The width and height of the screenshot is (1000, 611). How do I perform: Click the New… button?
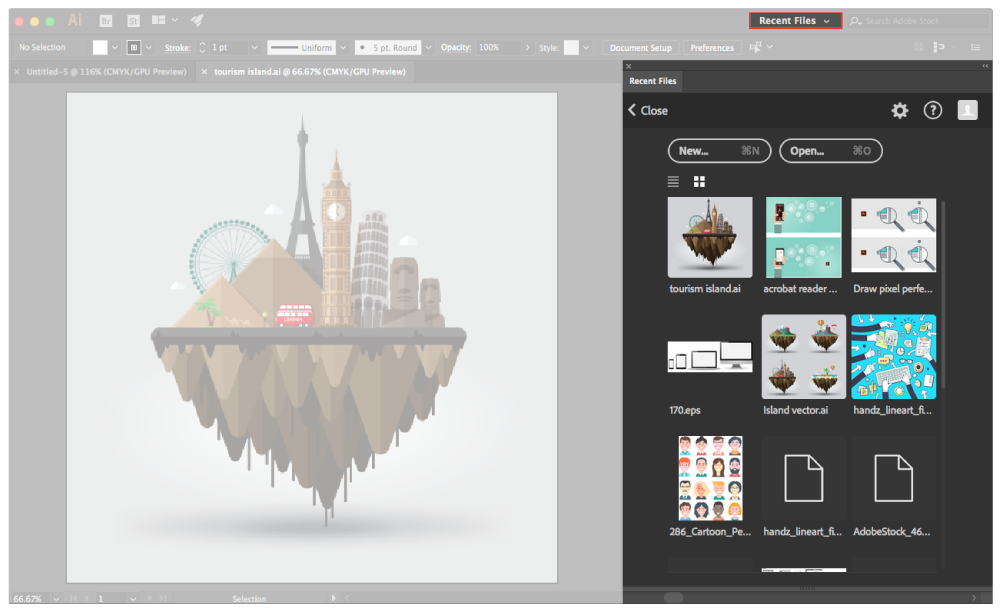pos(719,151)
